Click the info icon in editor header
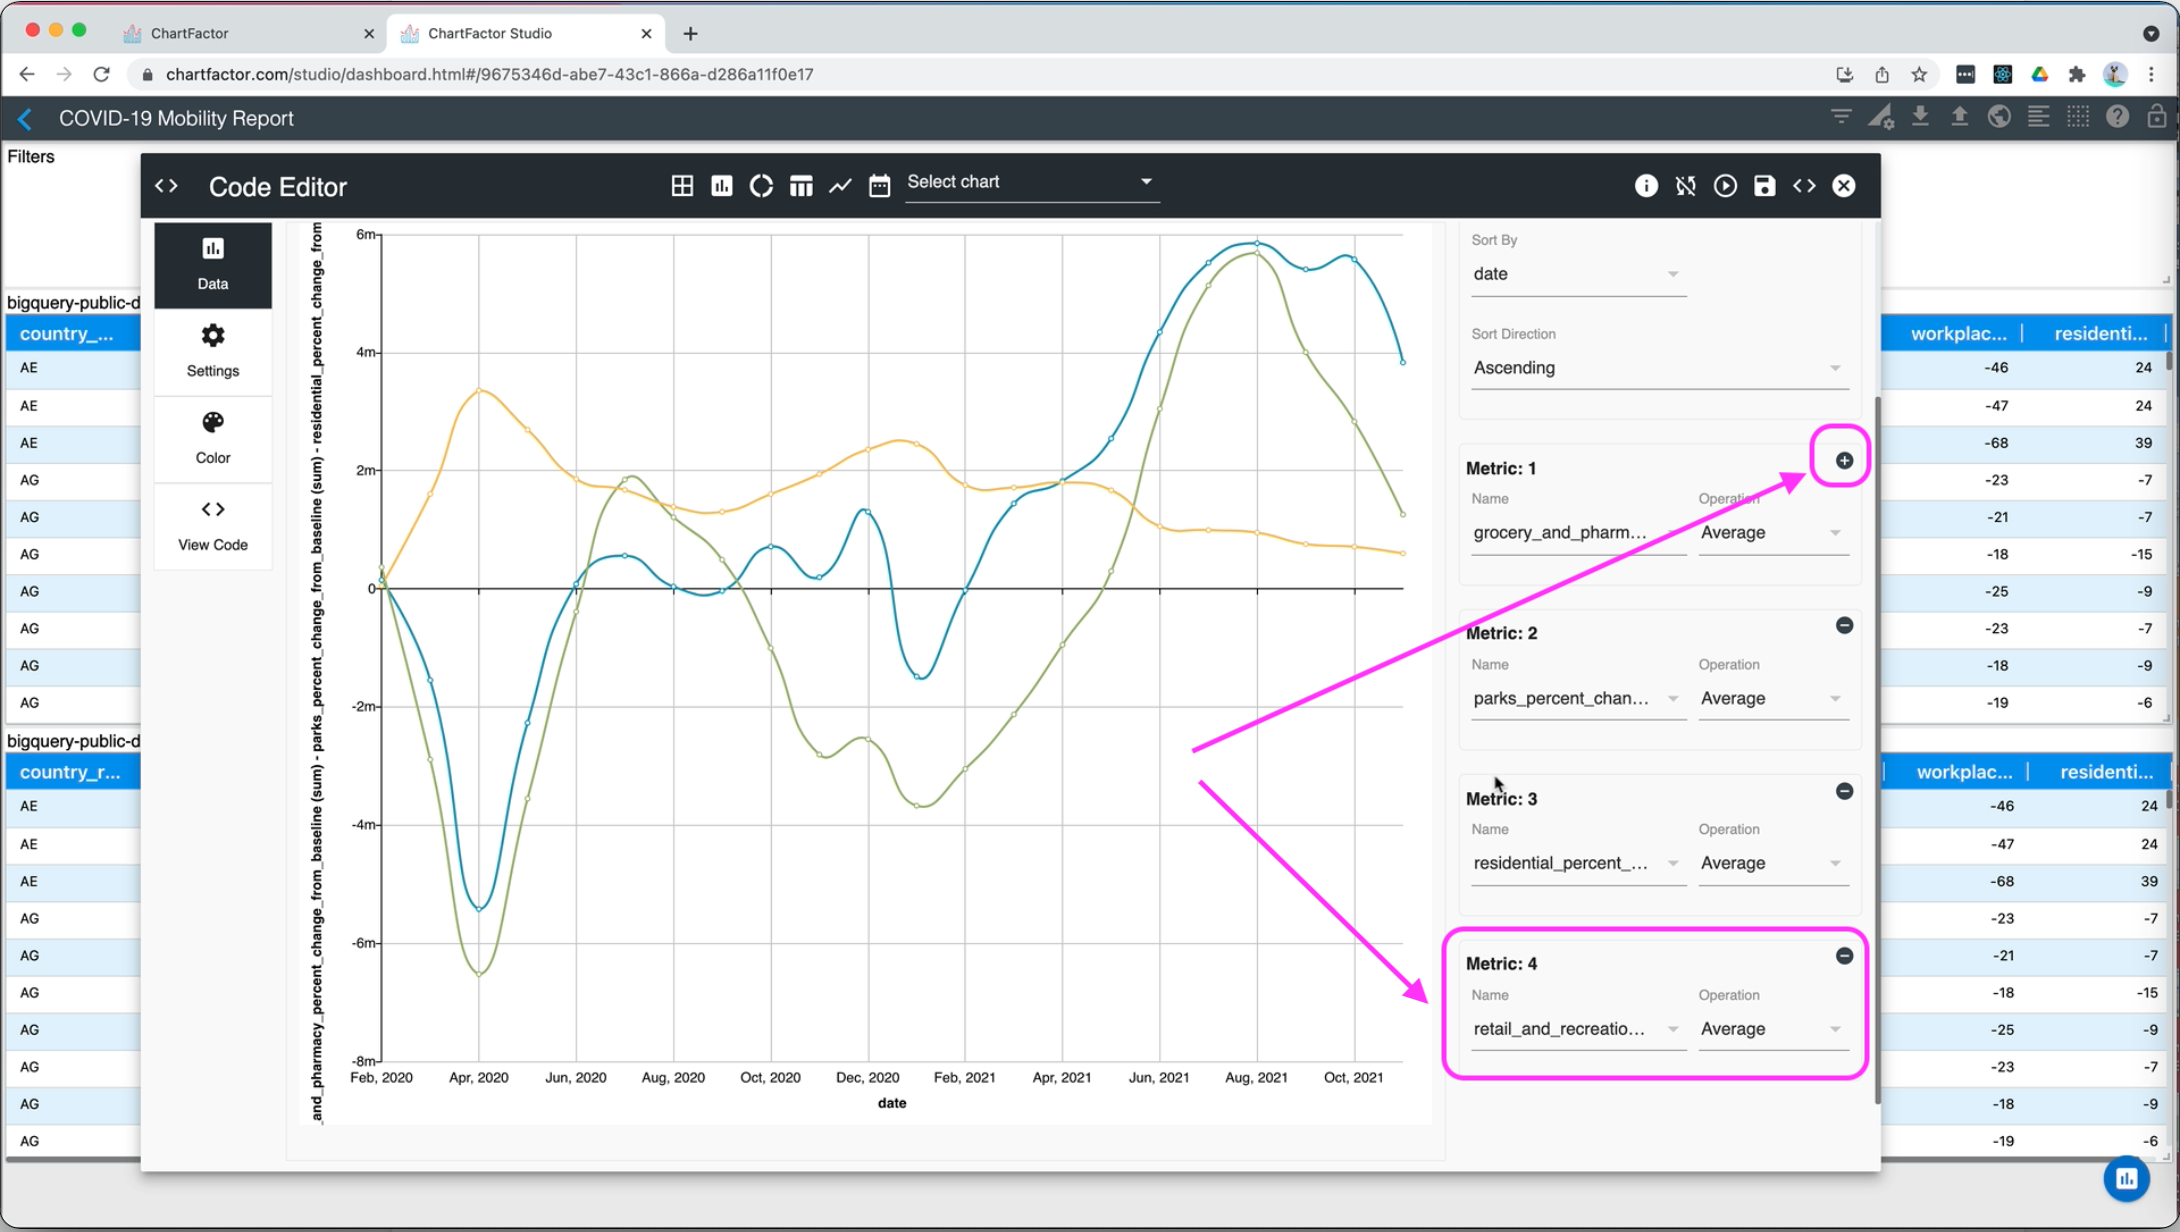The width and height of the screenshot is (2180, 1232). pyautogui.click(x=1645, y=186)
